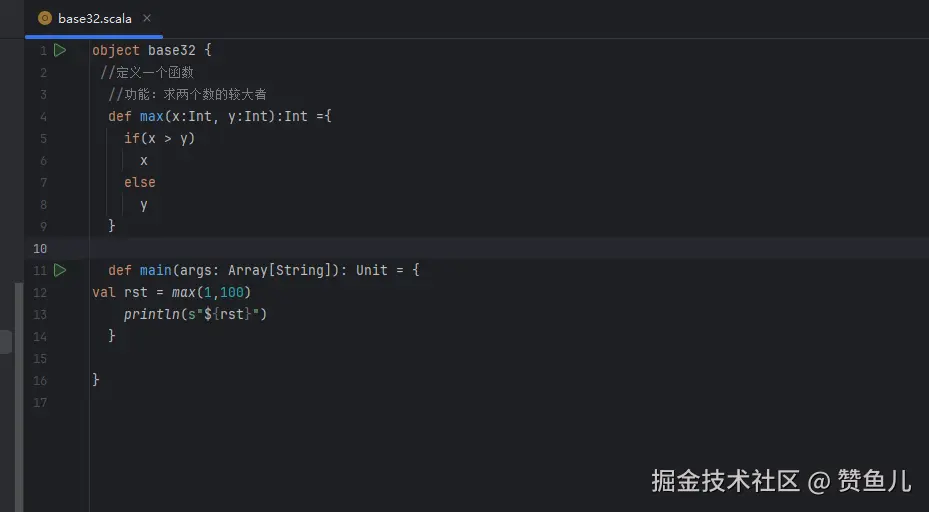Click the if(x > y) condition
The width and height of the screenshot is (929, 512).
click(160, 138)
